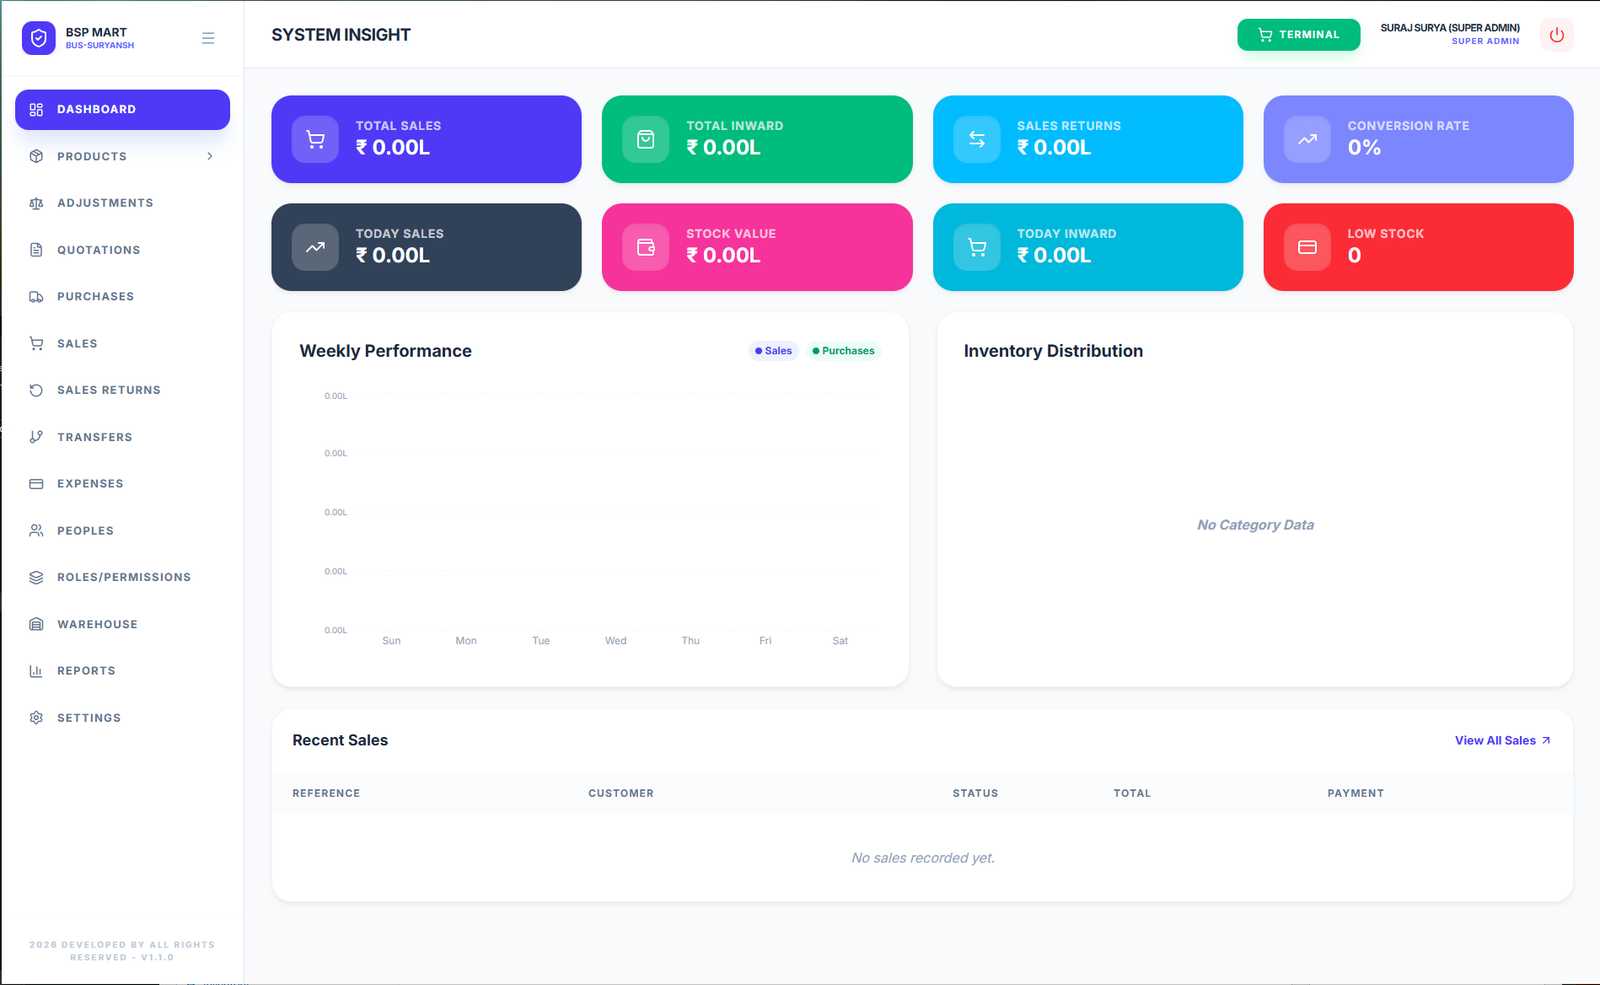This screenshot has width=1600, height=985.
Task: Open the Warehouse menu item
Action: pos(97,624)
